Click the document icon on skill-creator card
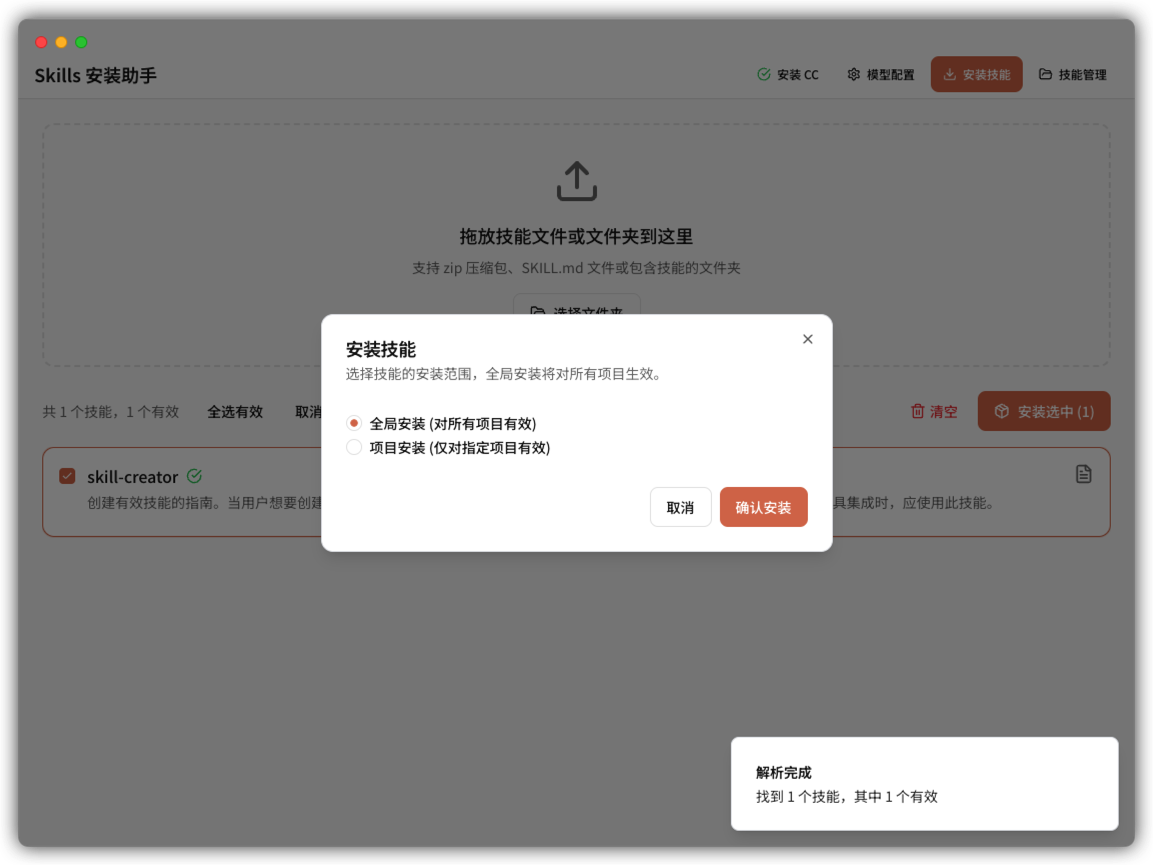Image resolution: width=1153 pixels, height=865 pixels. pyautogui.click(x=1083, y=474)
